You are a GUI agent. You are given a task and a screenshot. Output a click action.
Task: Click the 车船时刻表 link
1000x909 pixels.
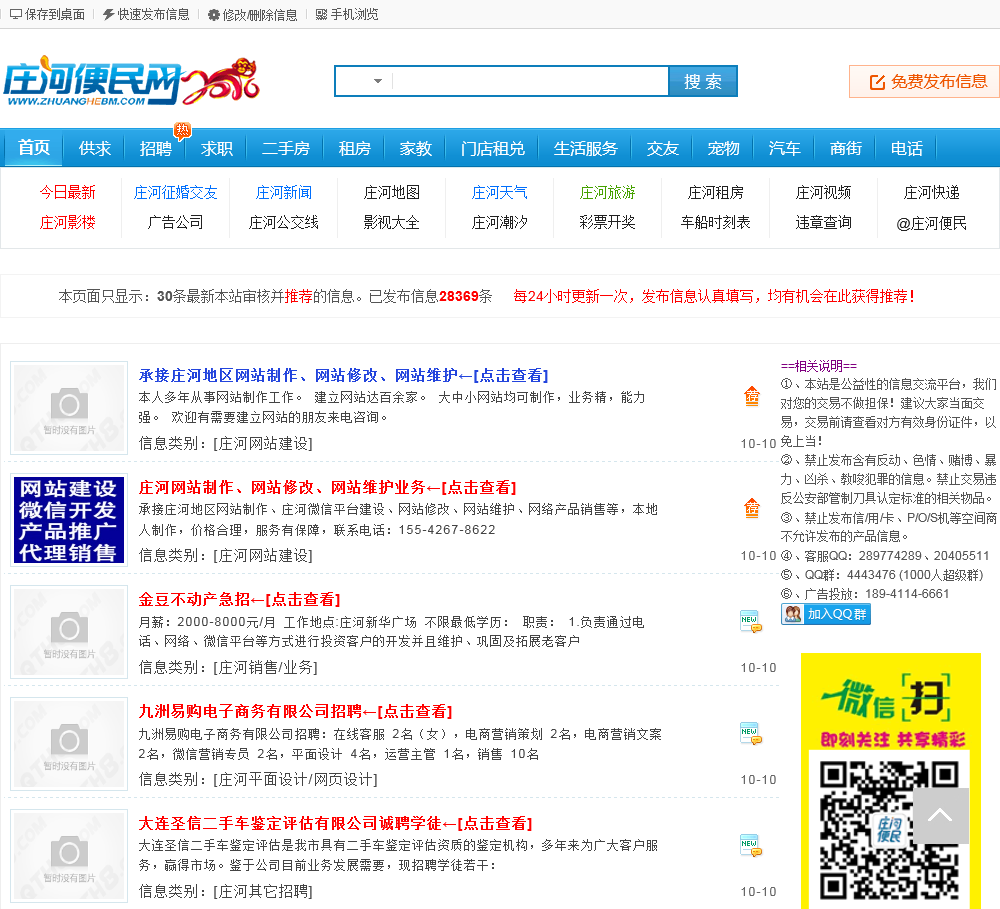[716, 222]
